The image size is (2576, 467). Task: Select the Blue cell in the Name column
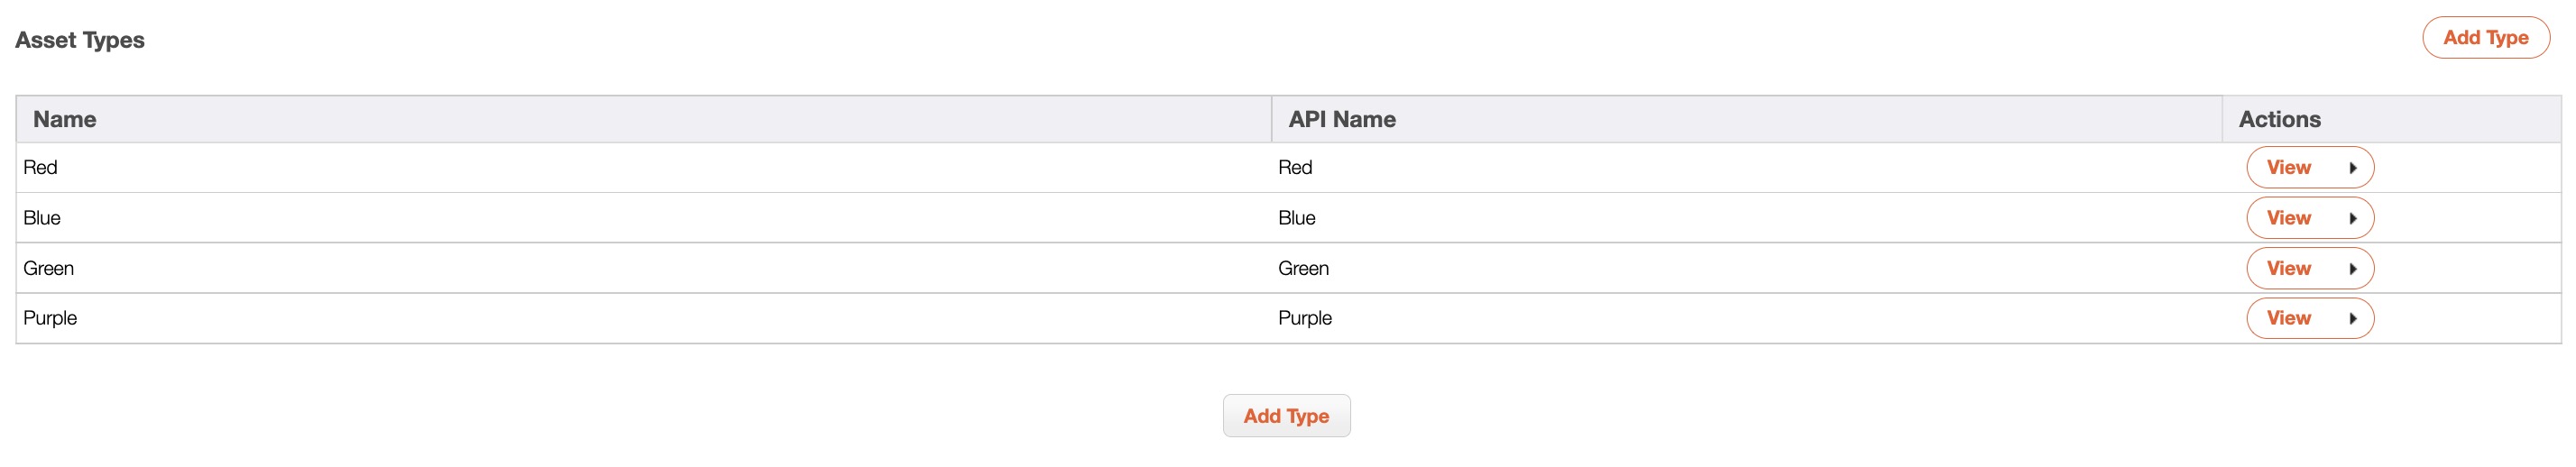(x=42, y=218)
